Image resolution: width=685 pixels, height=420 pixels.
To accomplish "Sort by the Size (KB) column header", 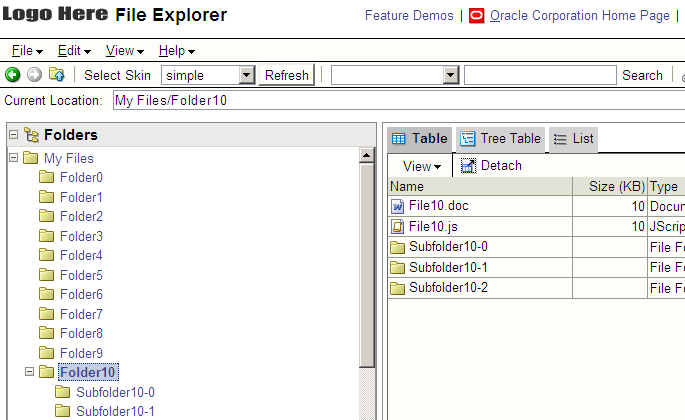I will (610, 187).
